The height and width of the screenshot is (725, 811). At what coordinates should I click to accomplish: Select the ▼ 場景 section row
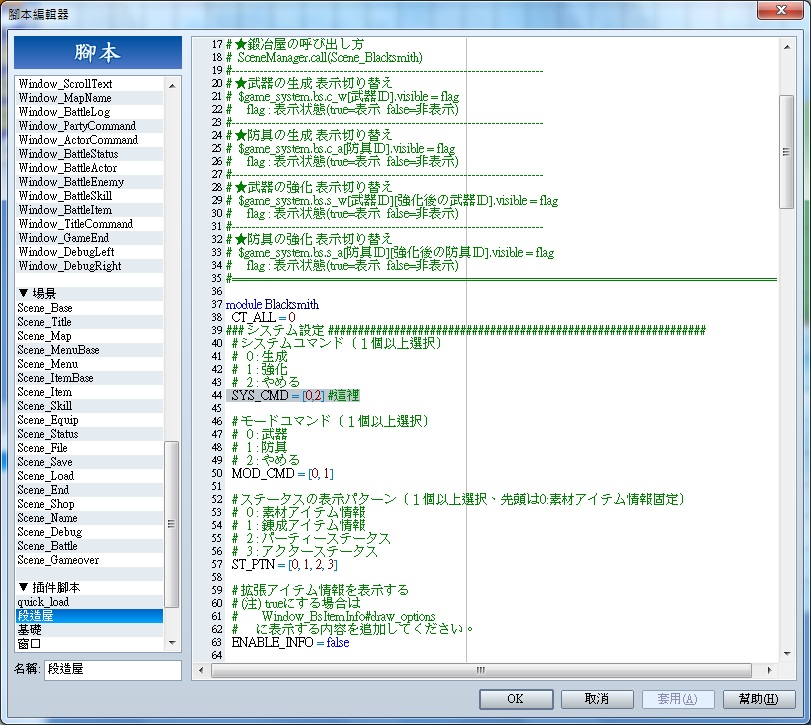click(x=90, y=294)
